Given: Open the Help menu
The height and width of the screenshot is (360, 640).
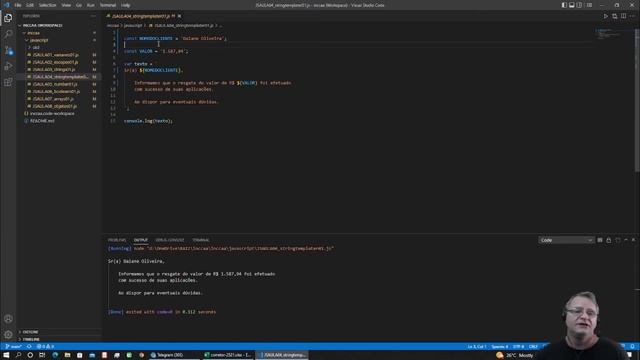Looking at the screenshot, I should point(125,5).
